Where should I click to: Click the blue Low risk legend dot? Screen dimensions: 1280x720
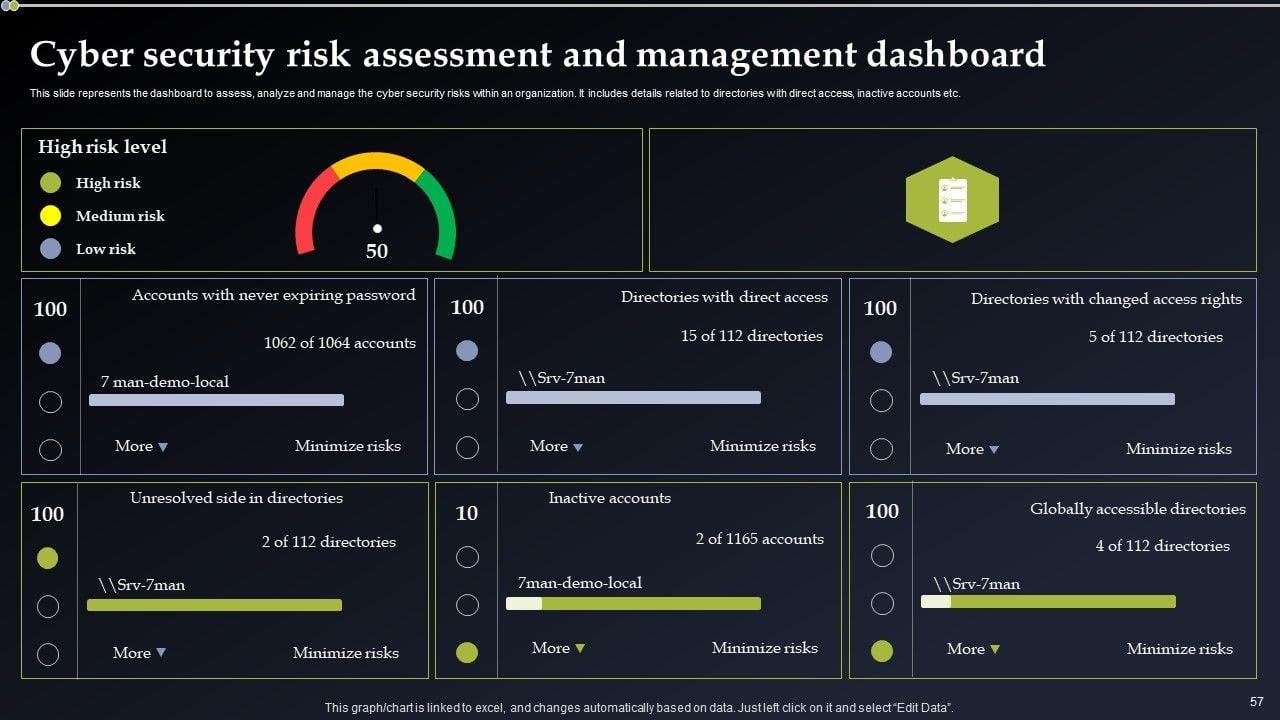tap(50, 249)
